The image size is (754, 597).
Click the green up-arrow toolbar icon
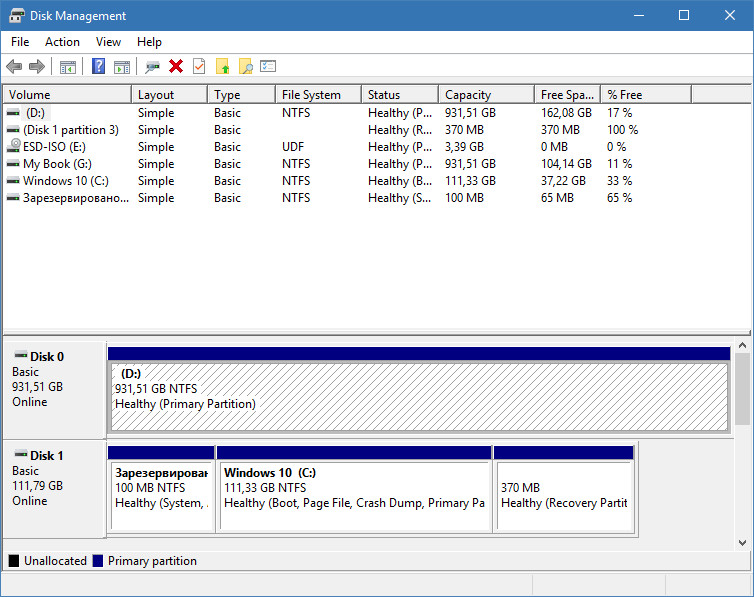pyautogui.click(x=223, y=67)
